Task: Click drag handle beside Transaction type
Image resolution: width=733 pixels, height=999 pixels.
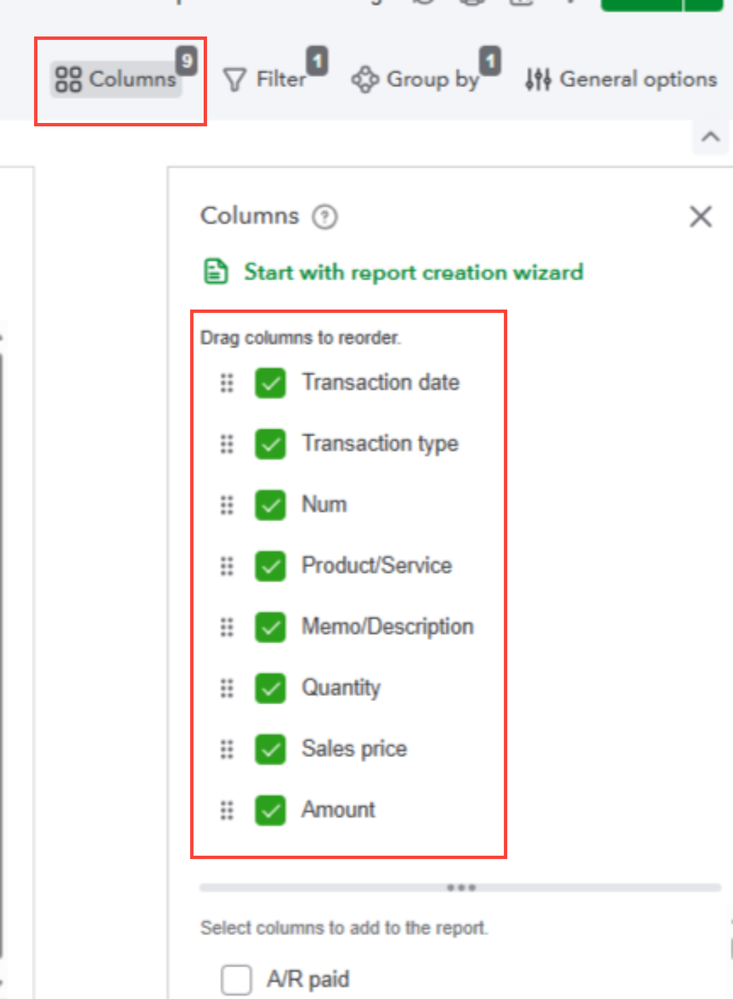Action: 227,444
